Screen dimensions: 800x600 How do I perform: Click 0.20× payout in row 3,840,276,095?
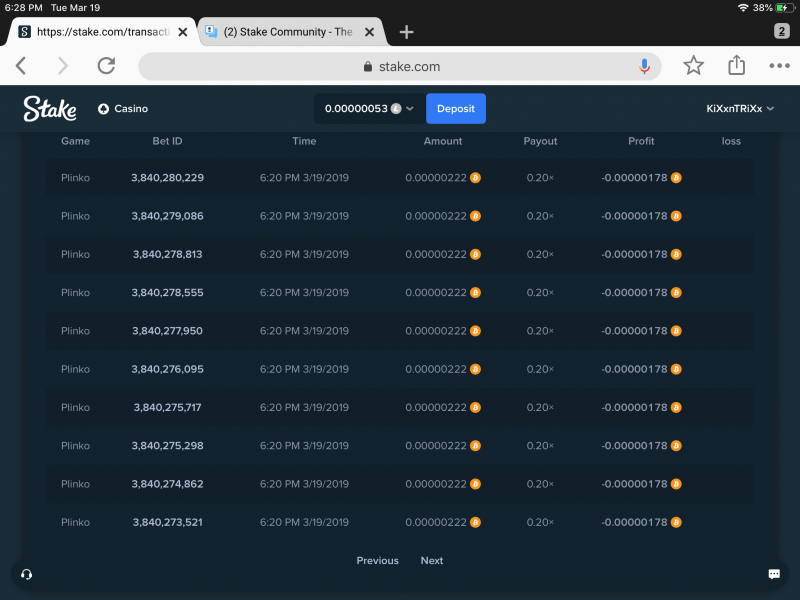(x=540, y=369)
